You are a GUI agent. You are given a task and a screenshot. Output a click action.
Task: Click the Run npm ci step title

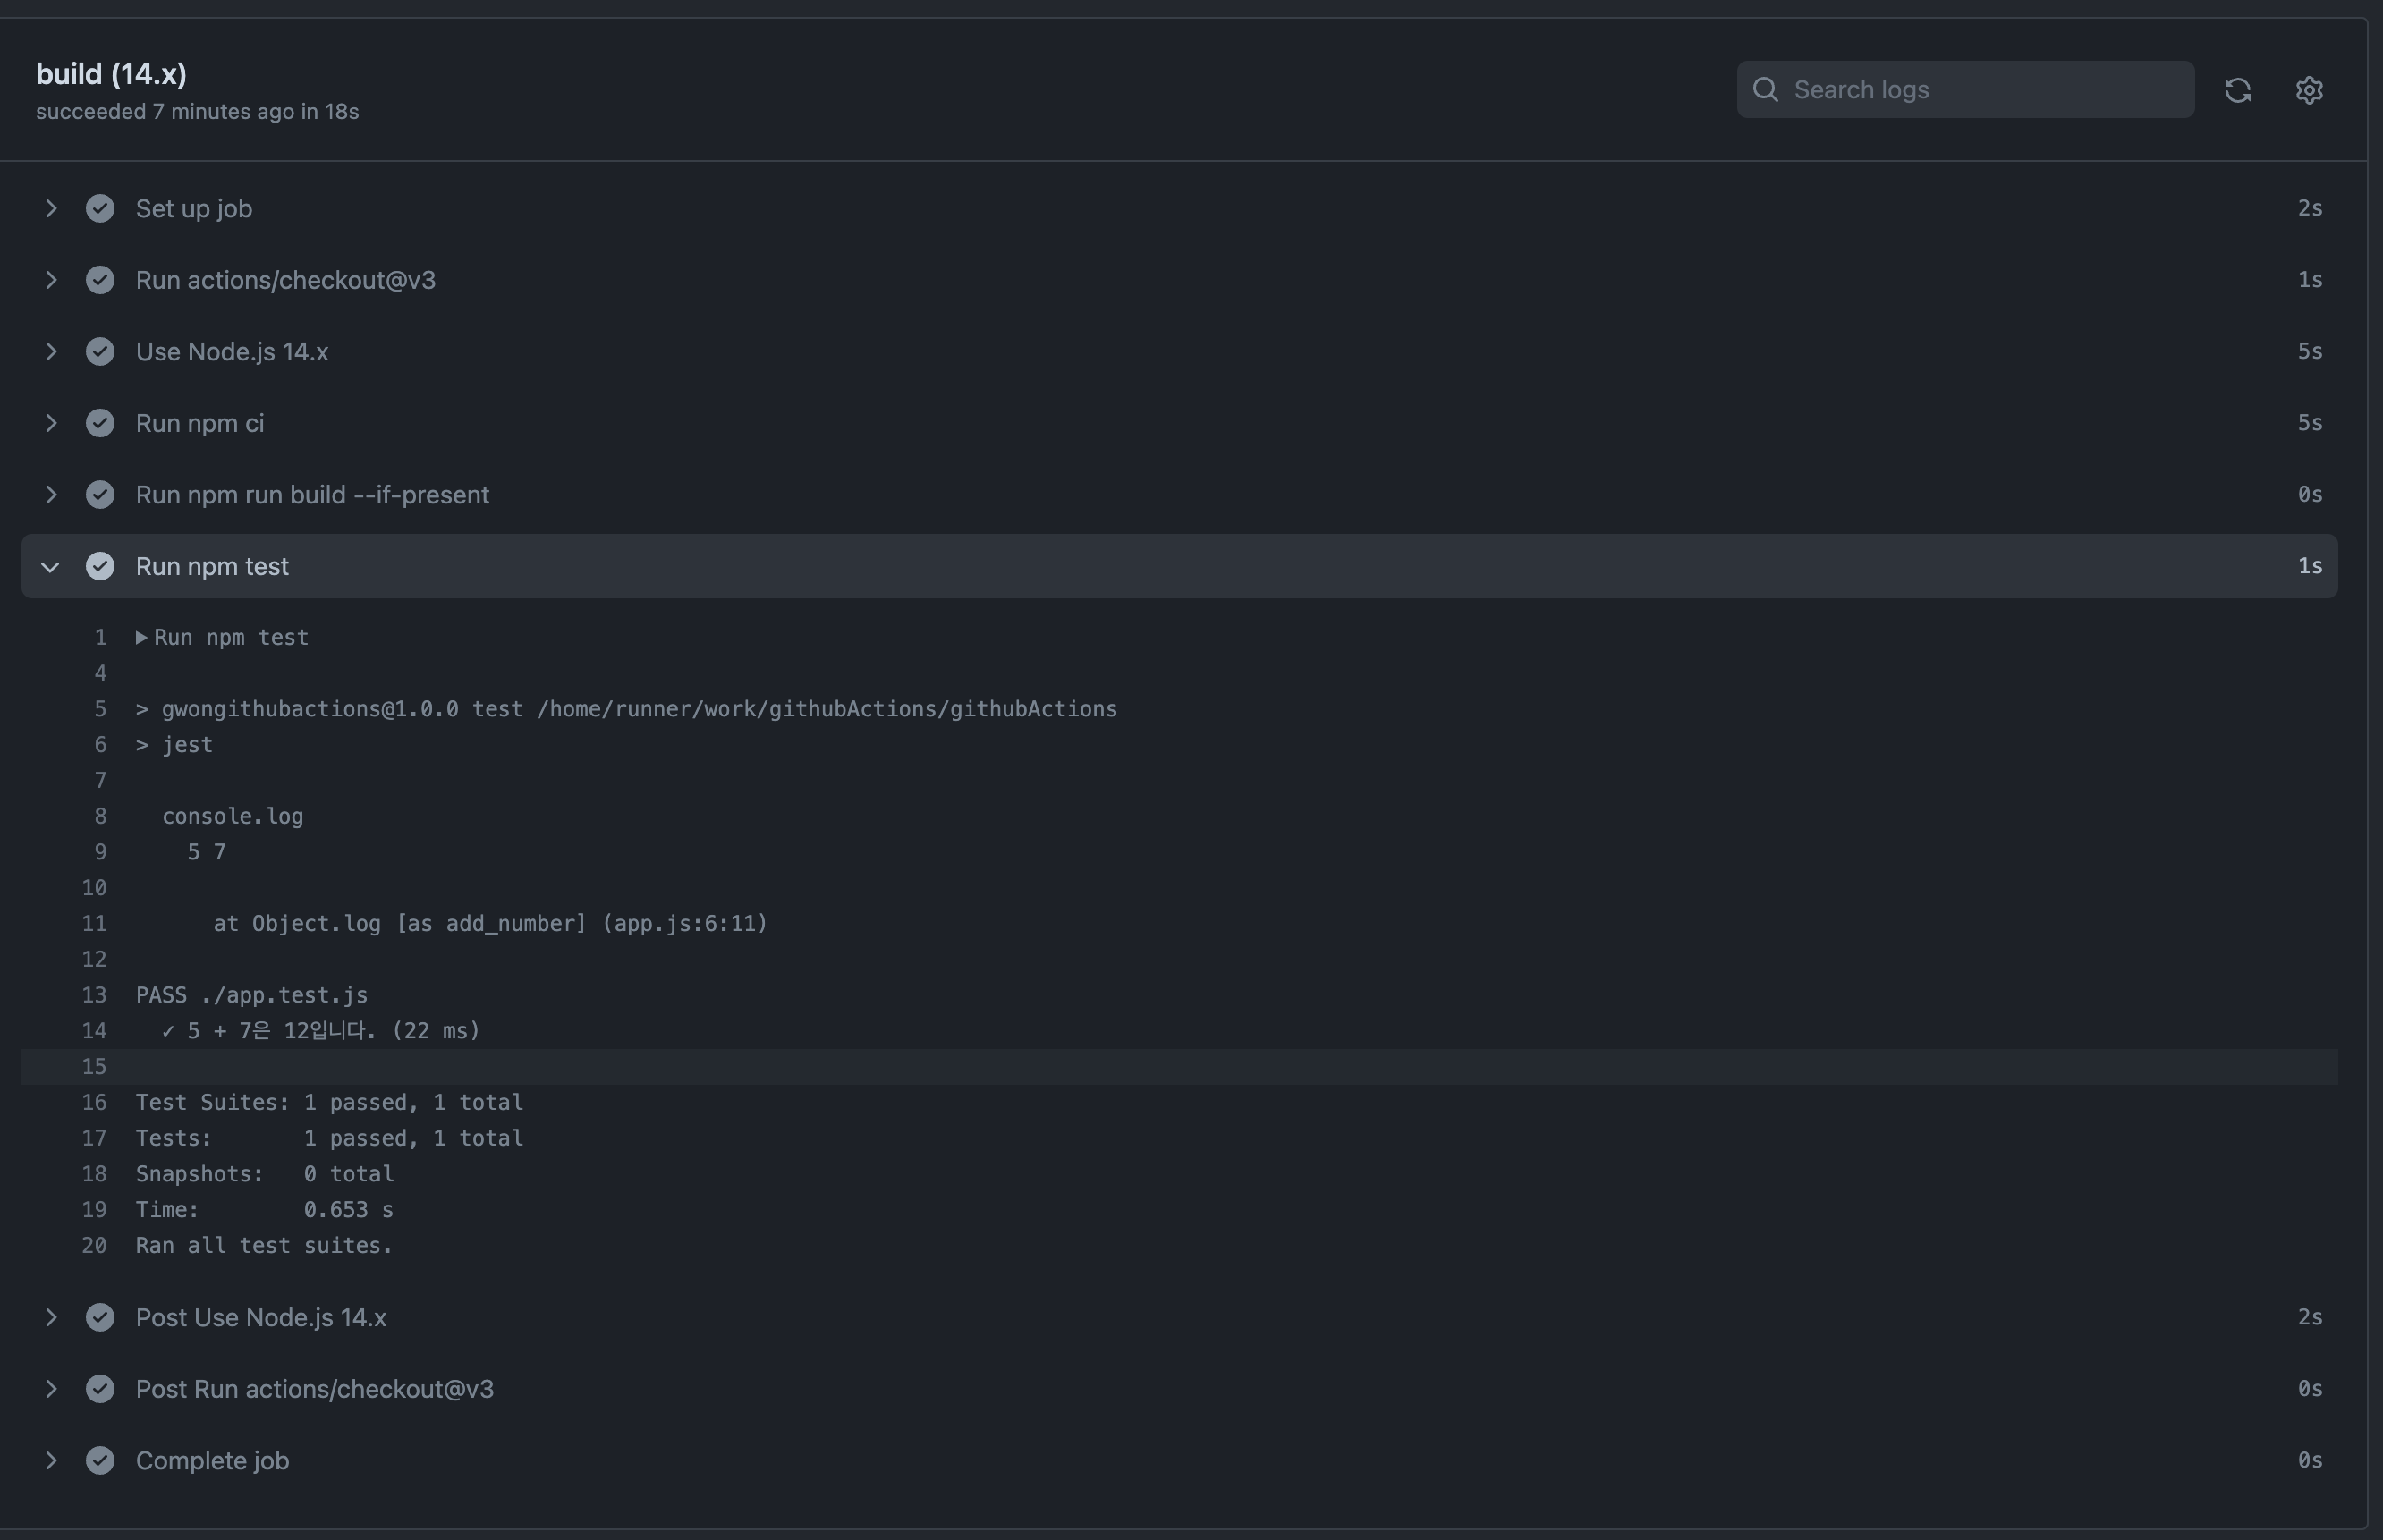200,423
